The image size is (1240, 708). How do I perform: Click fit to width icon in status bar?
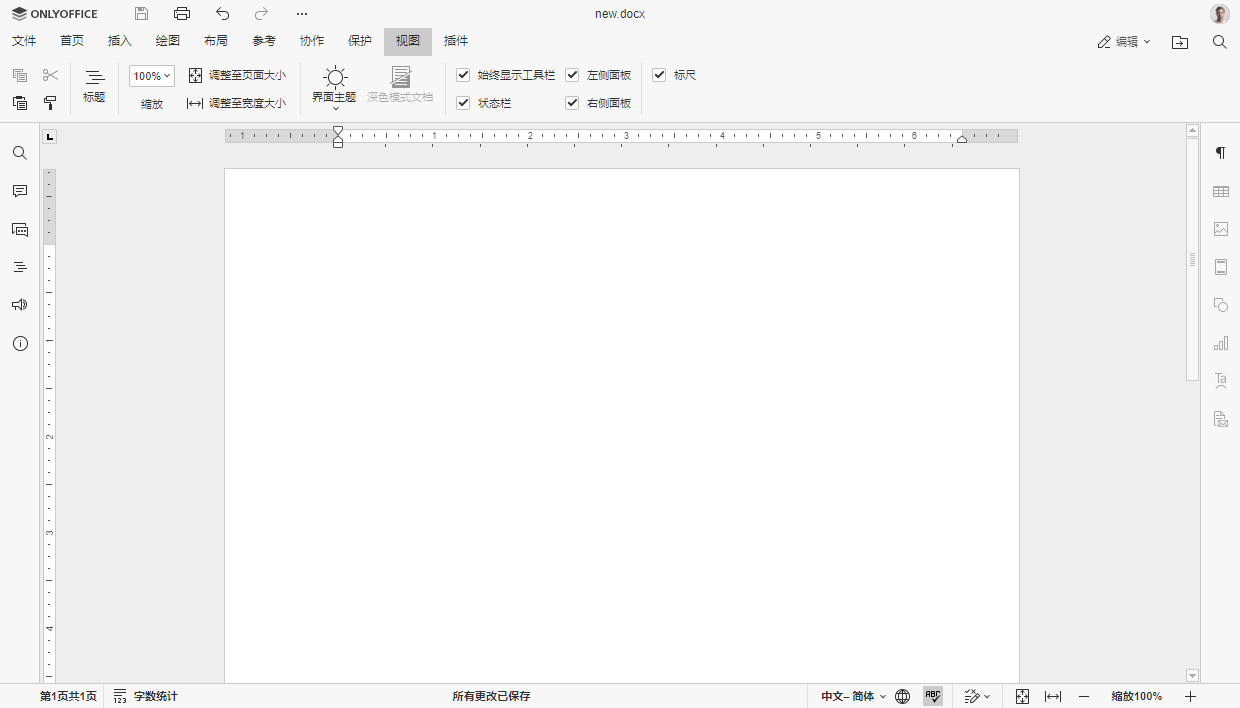tap(1053, 696)
